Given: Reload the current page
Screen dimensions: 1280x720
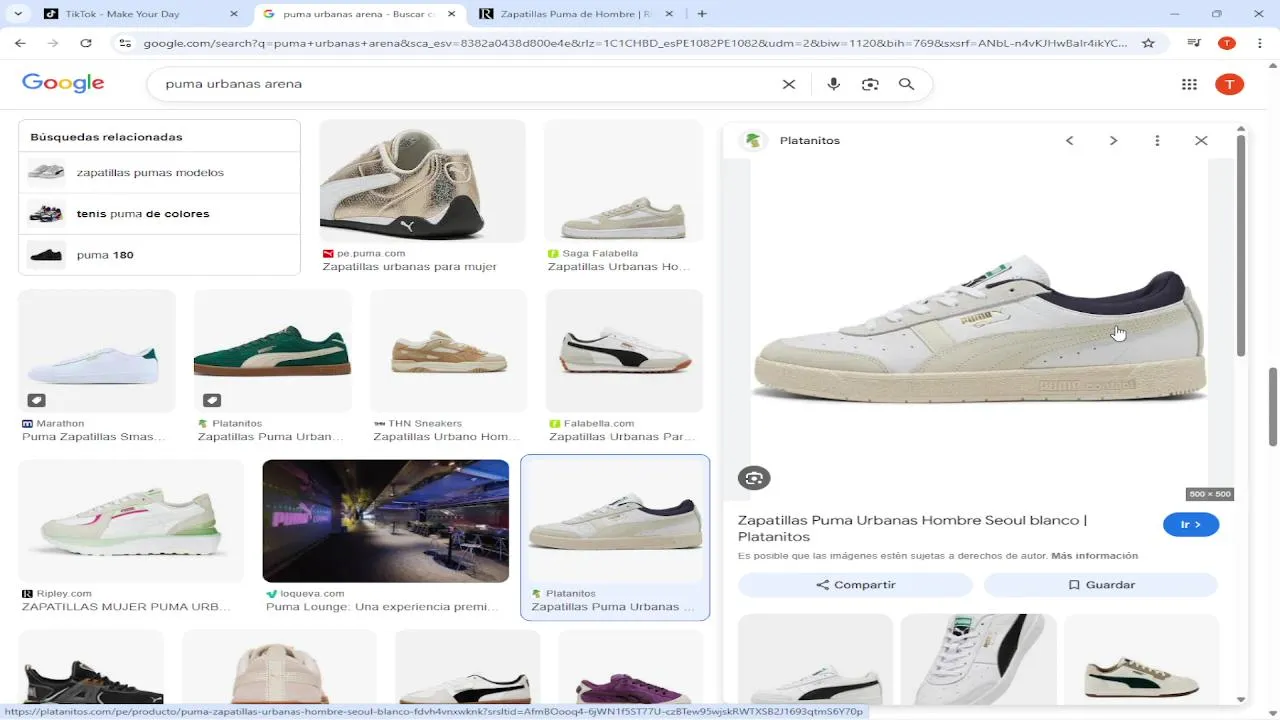Looking at the screenshot, I should click(86, 43).
